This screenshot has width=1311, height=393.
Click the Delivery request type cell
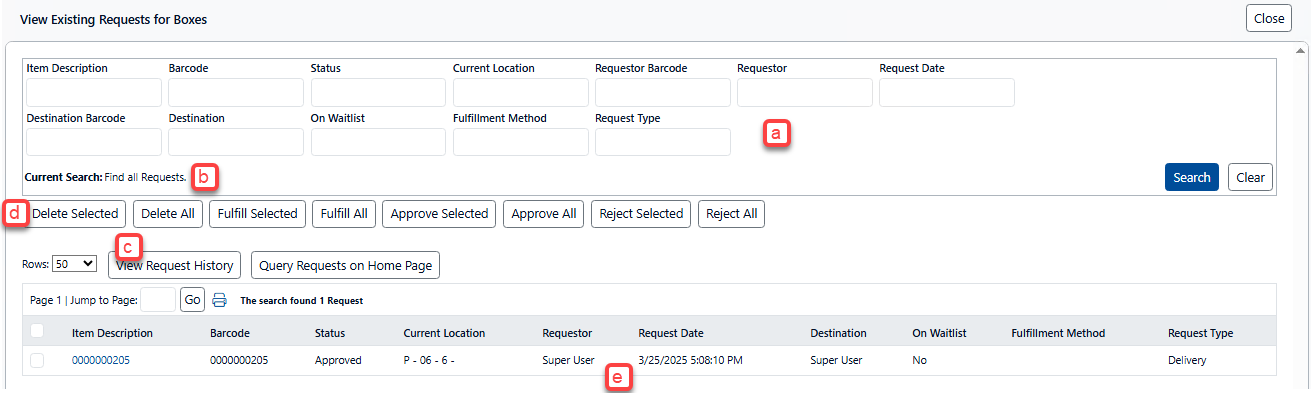coord(1187,360)
